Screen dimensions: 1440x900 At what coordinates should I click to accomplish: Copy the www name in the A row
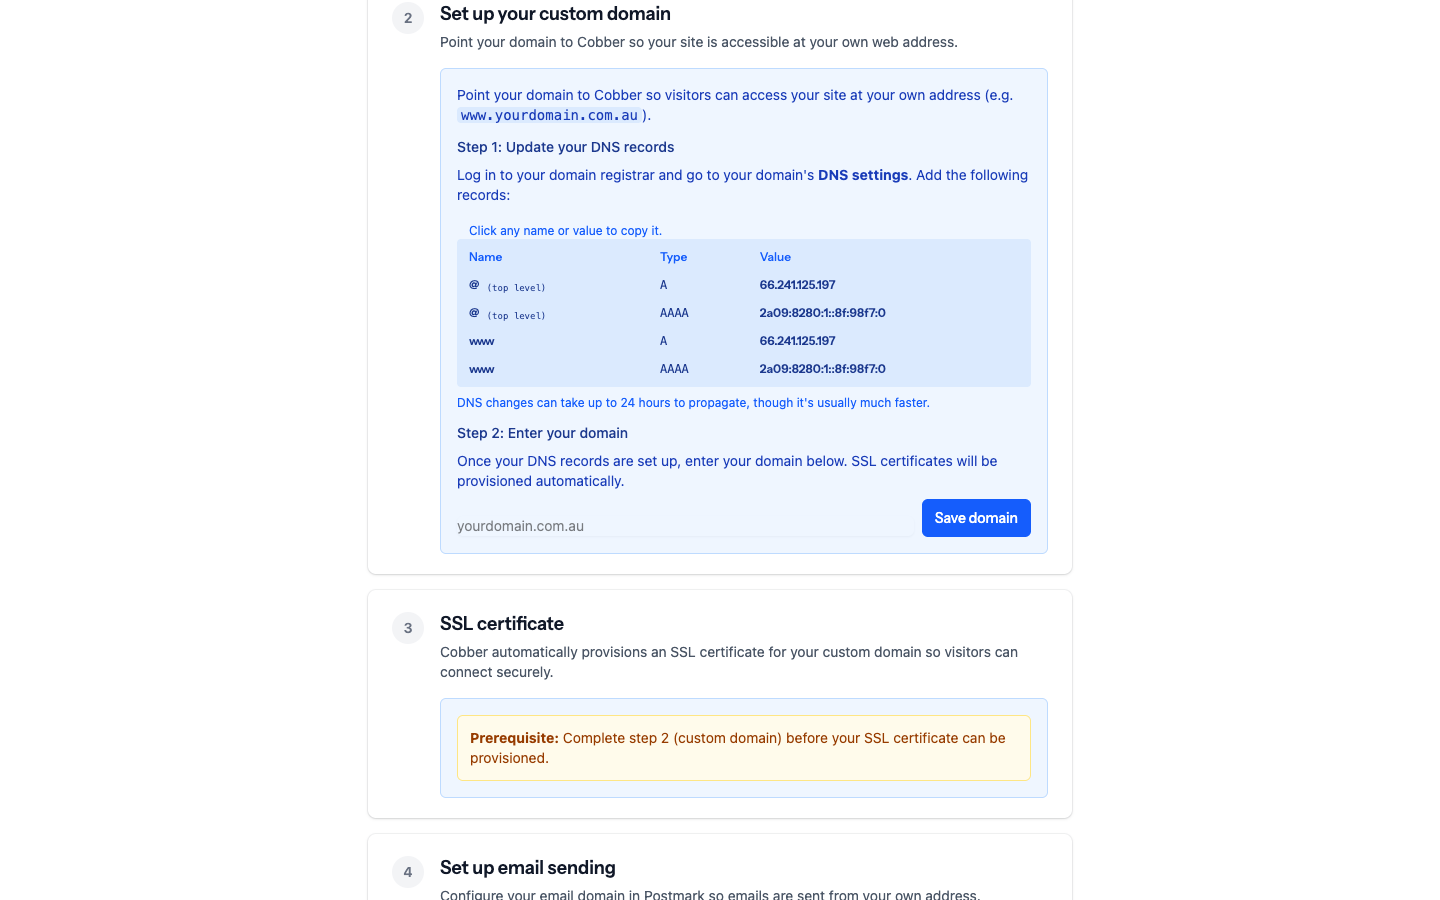click(482, 341)
